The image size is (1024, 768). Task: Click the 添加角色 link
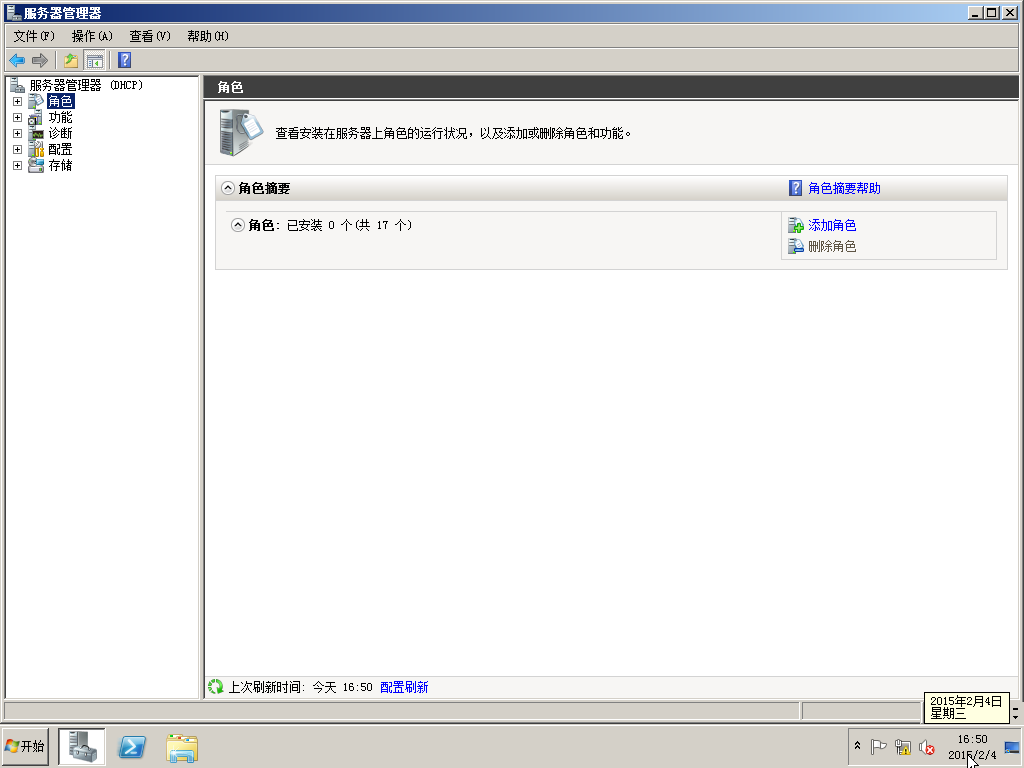point(832,225)
